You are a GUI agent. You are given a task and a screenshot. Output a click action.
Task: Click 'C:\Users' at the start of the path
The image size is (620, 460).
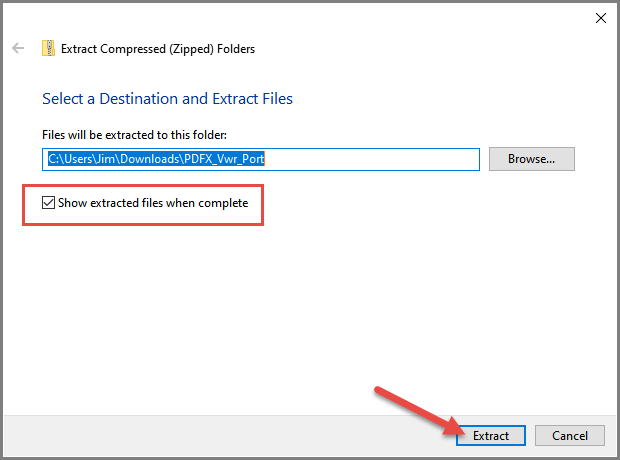tap(70, 159)
